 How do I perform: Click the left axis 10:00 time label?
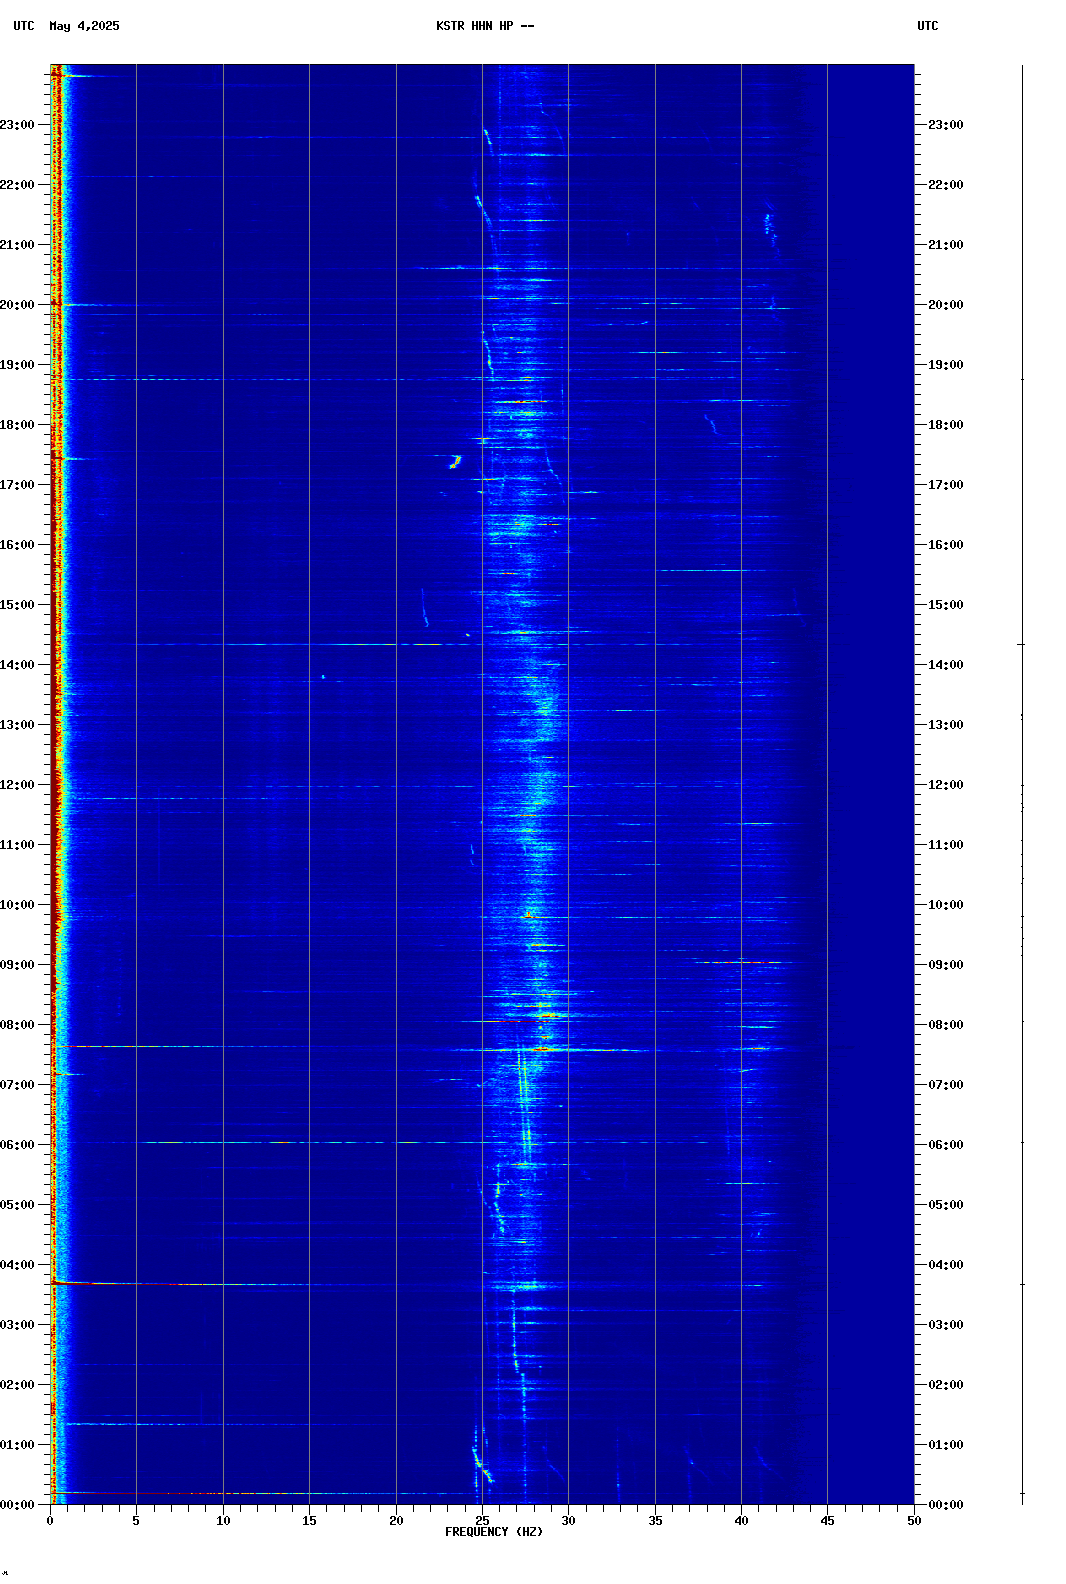17,905
